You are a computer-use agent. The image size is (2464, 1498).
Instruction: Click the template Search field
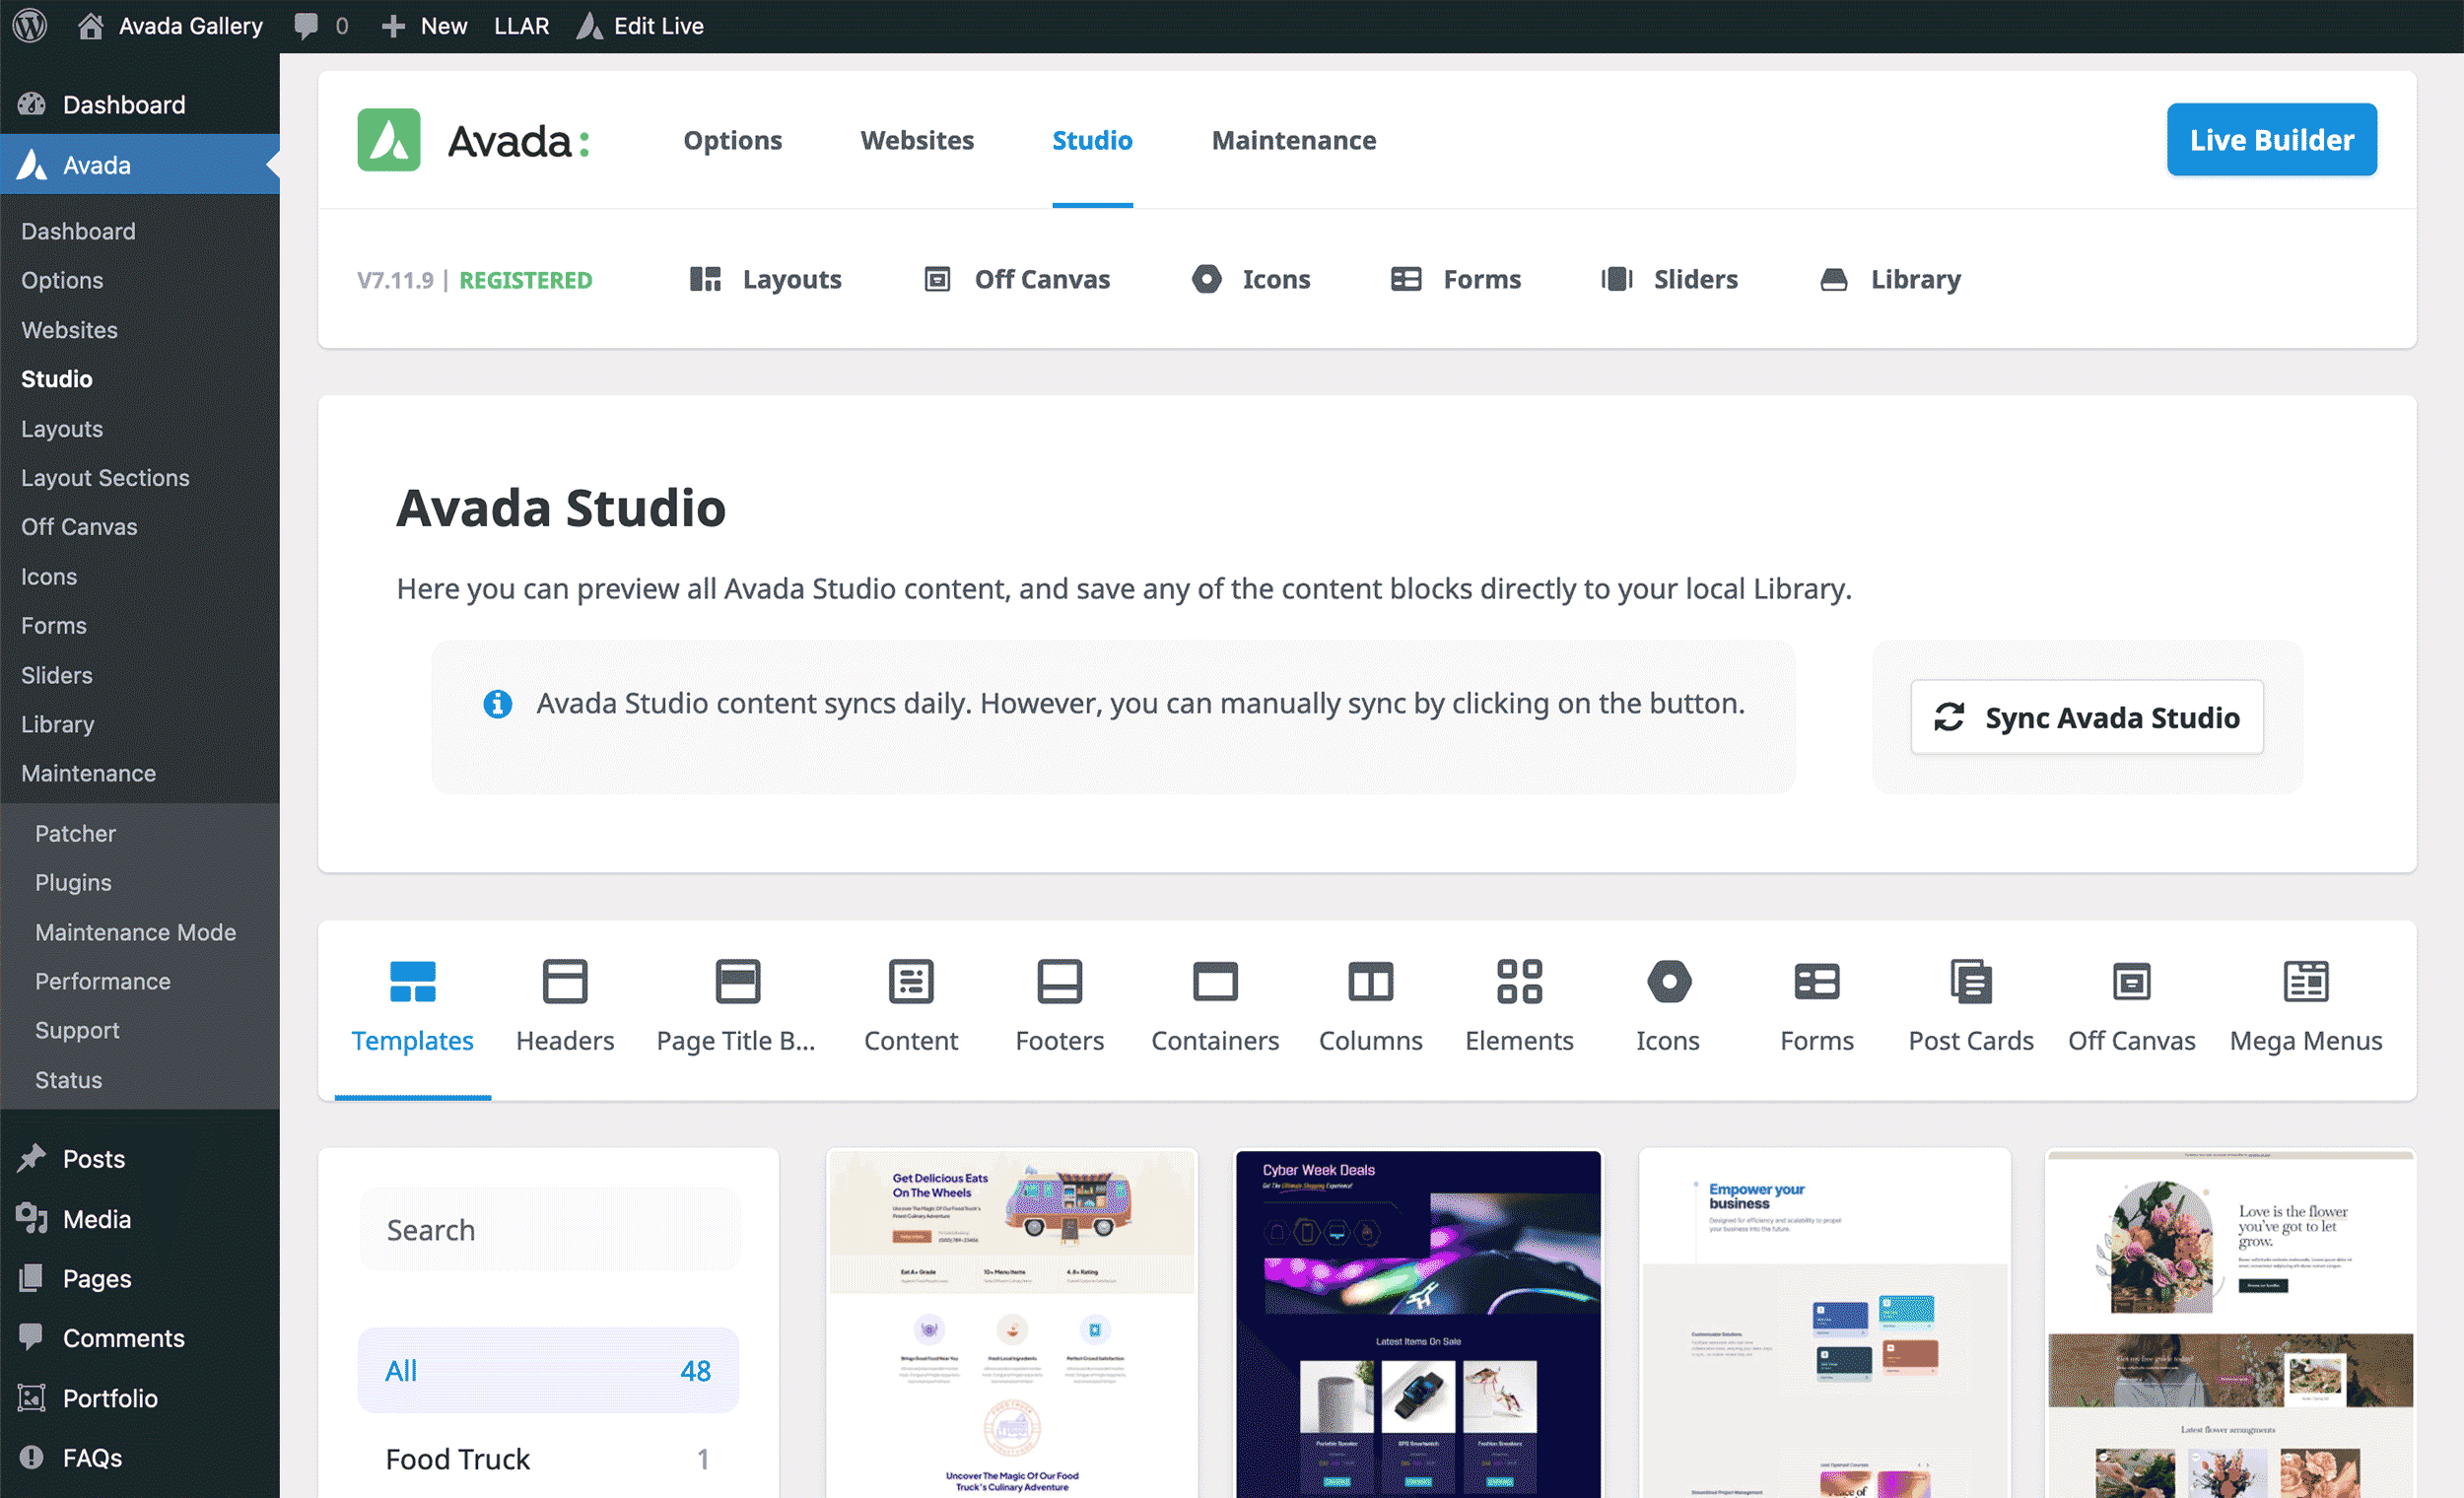(x=549, y=1230)
